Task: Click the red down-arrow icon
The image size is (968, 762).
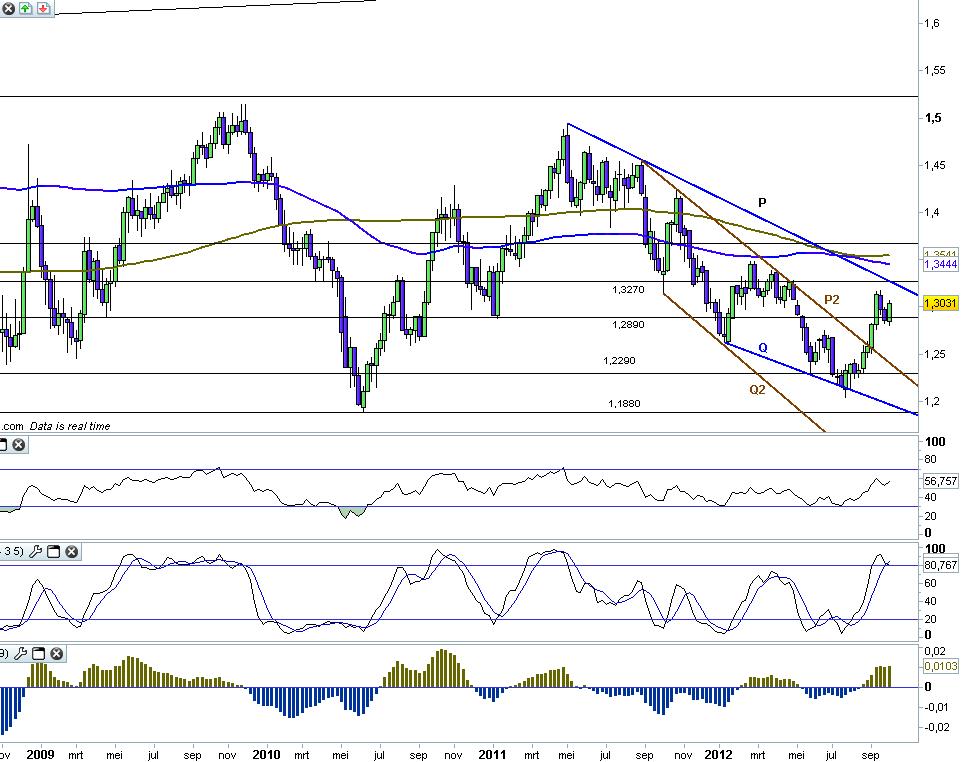Action: pyautogui.click(x=43, y=8)
